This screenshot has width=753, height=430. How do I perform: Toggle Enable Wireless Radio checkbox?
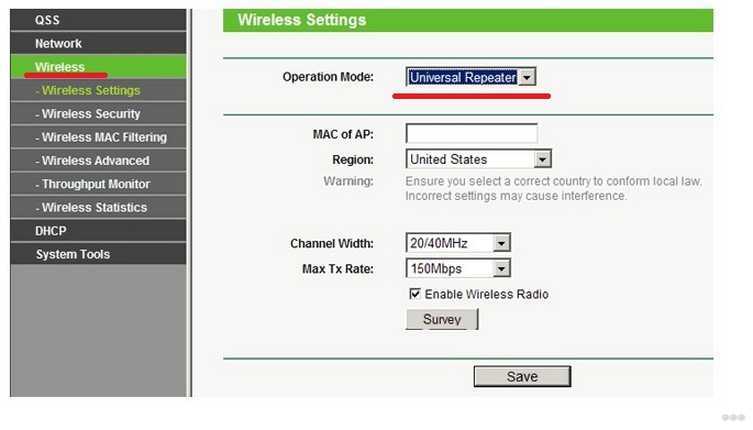[x=414, y=294]
